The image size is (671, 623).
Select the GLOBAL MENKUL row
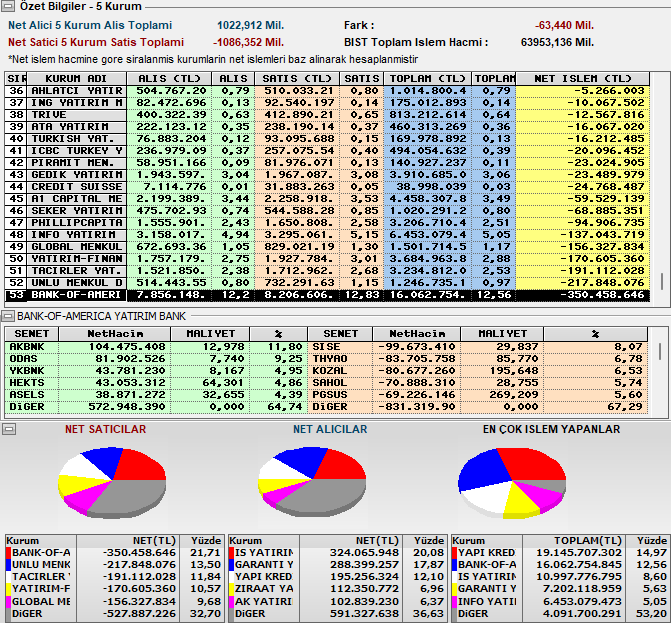click(x=327, y=246)
